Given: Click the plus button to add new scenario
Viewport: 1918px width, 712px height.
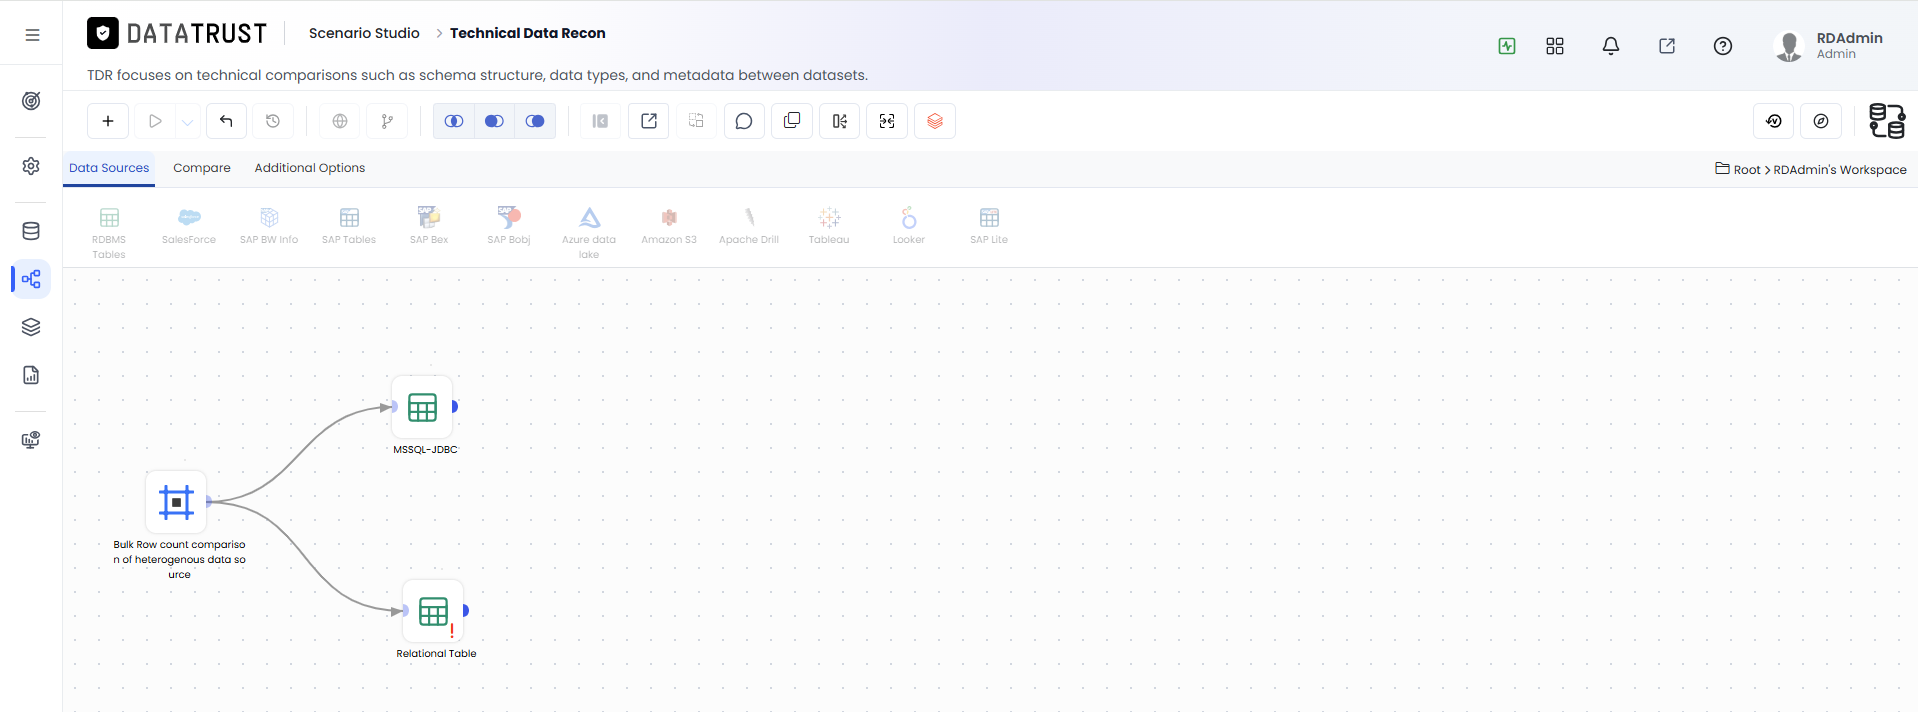Looking at the screenshot, I should [x=108, y=121].
